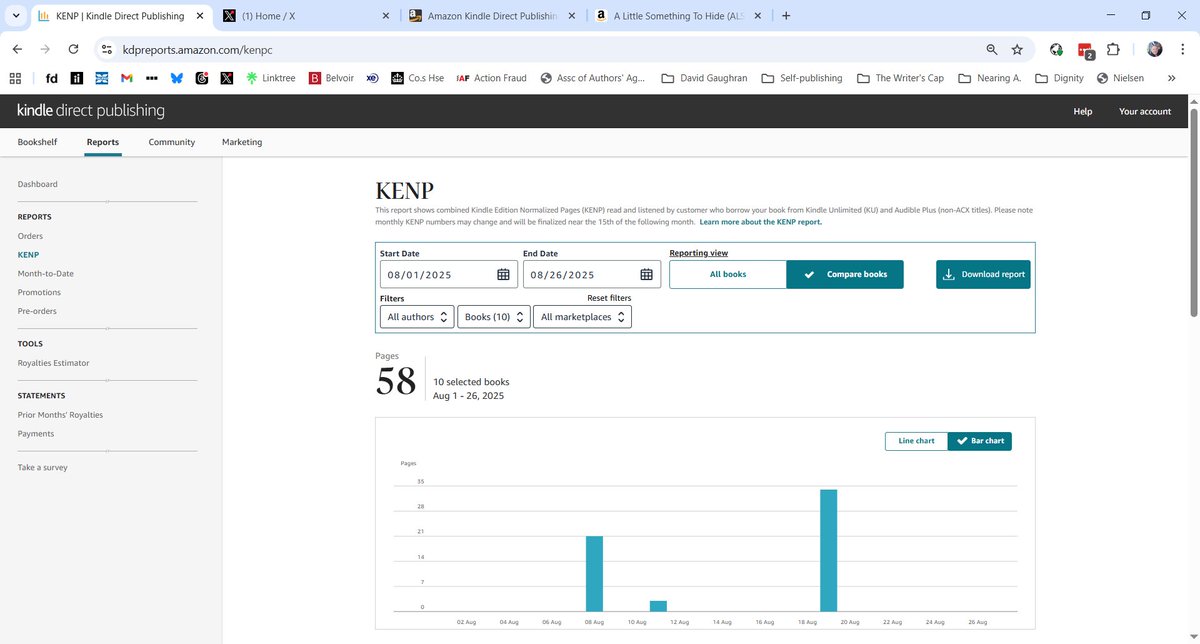1200x644 pixels.
Task: Open the Help link in header
Action: point(1083,111)
